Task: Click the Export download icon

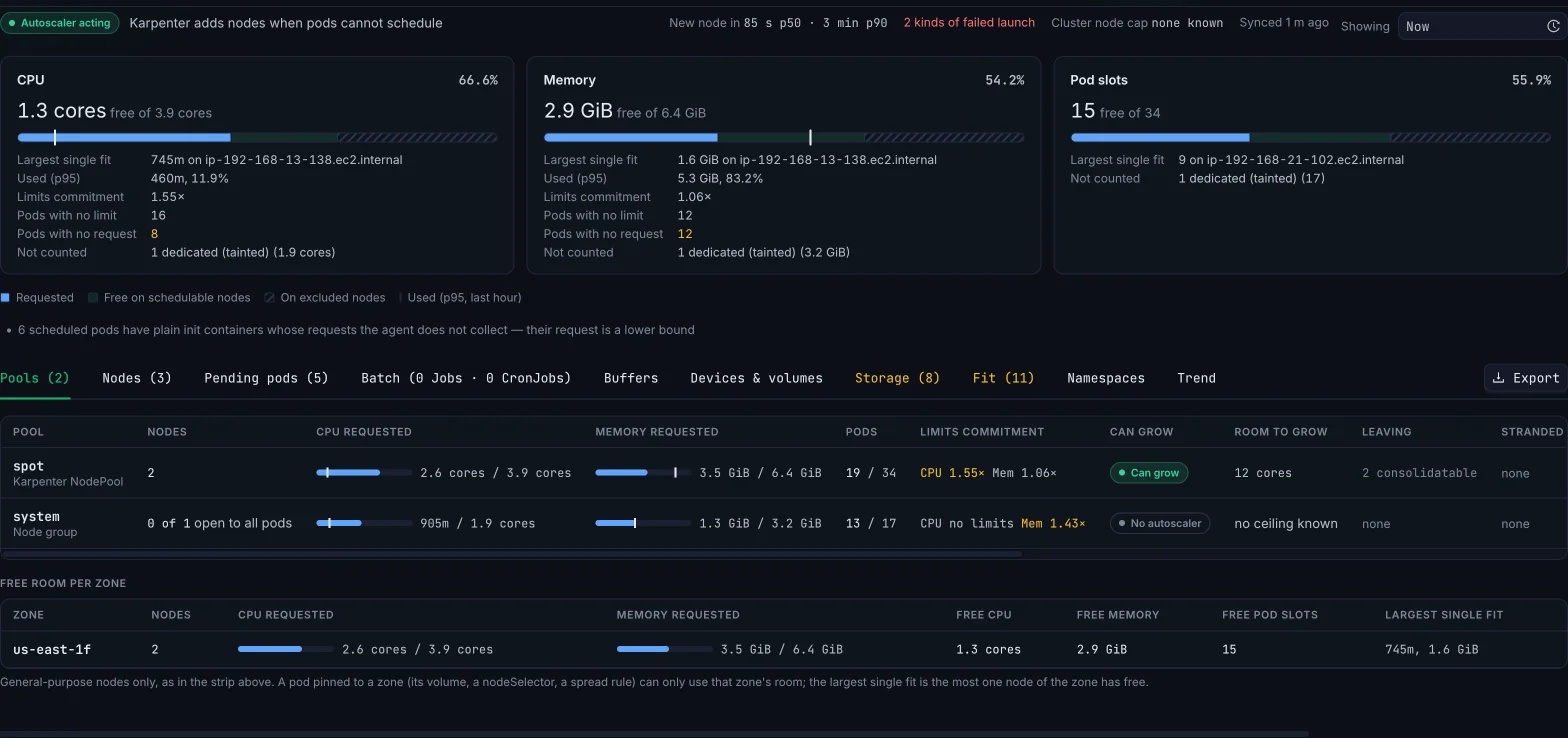Action: click(1498, 378)
